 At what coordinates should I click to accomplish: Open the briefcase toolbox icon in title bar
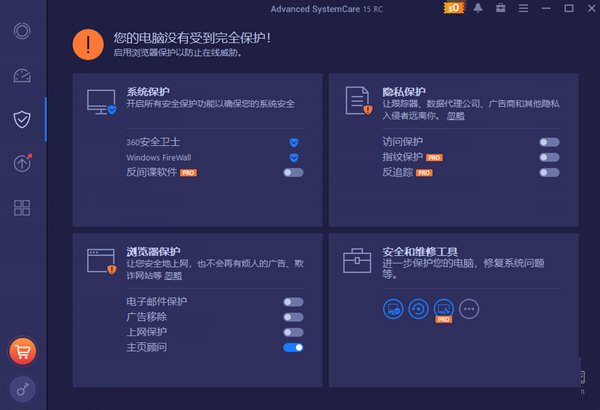click(x=500, y=9)
